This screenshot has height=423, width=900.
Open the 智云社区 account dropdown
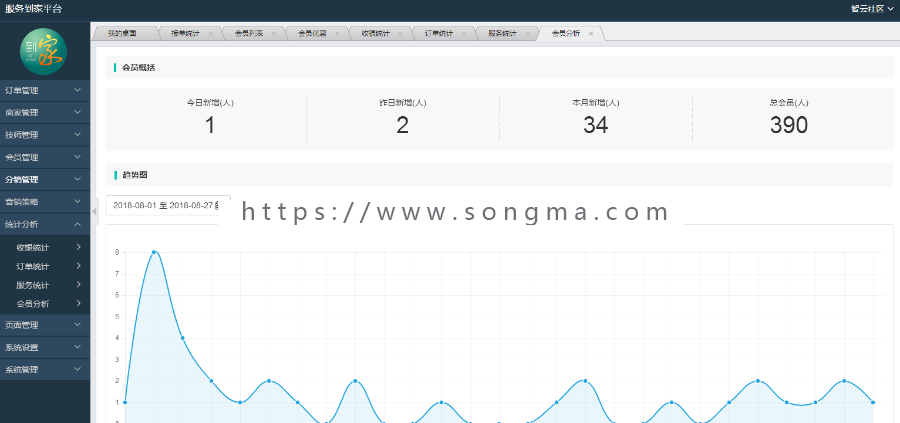[x=872, y=9]
